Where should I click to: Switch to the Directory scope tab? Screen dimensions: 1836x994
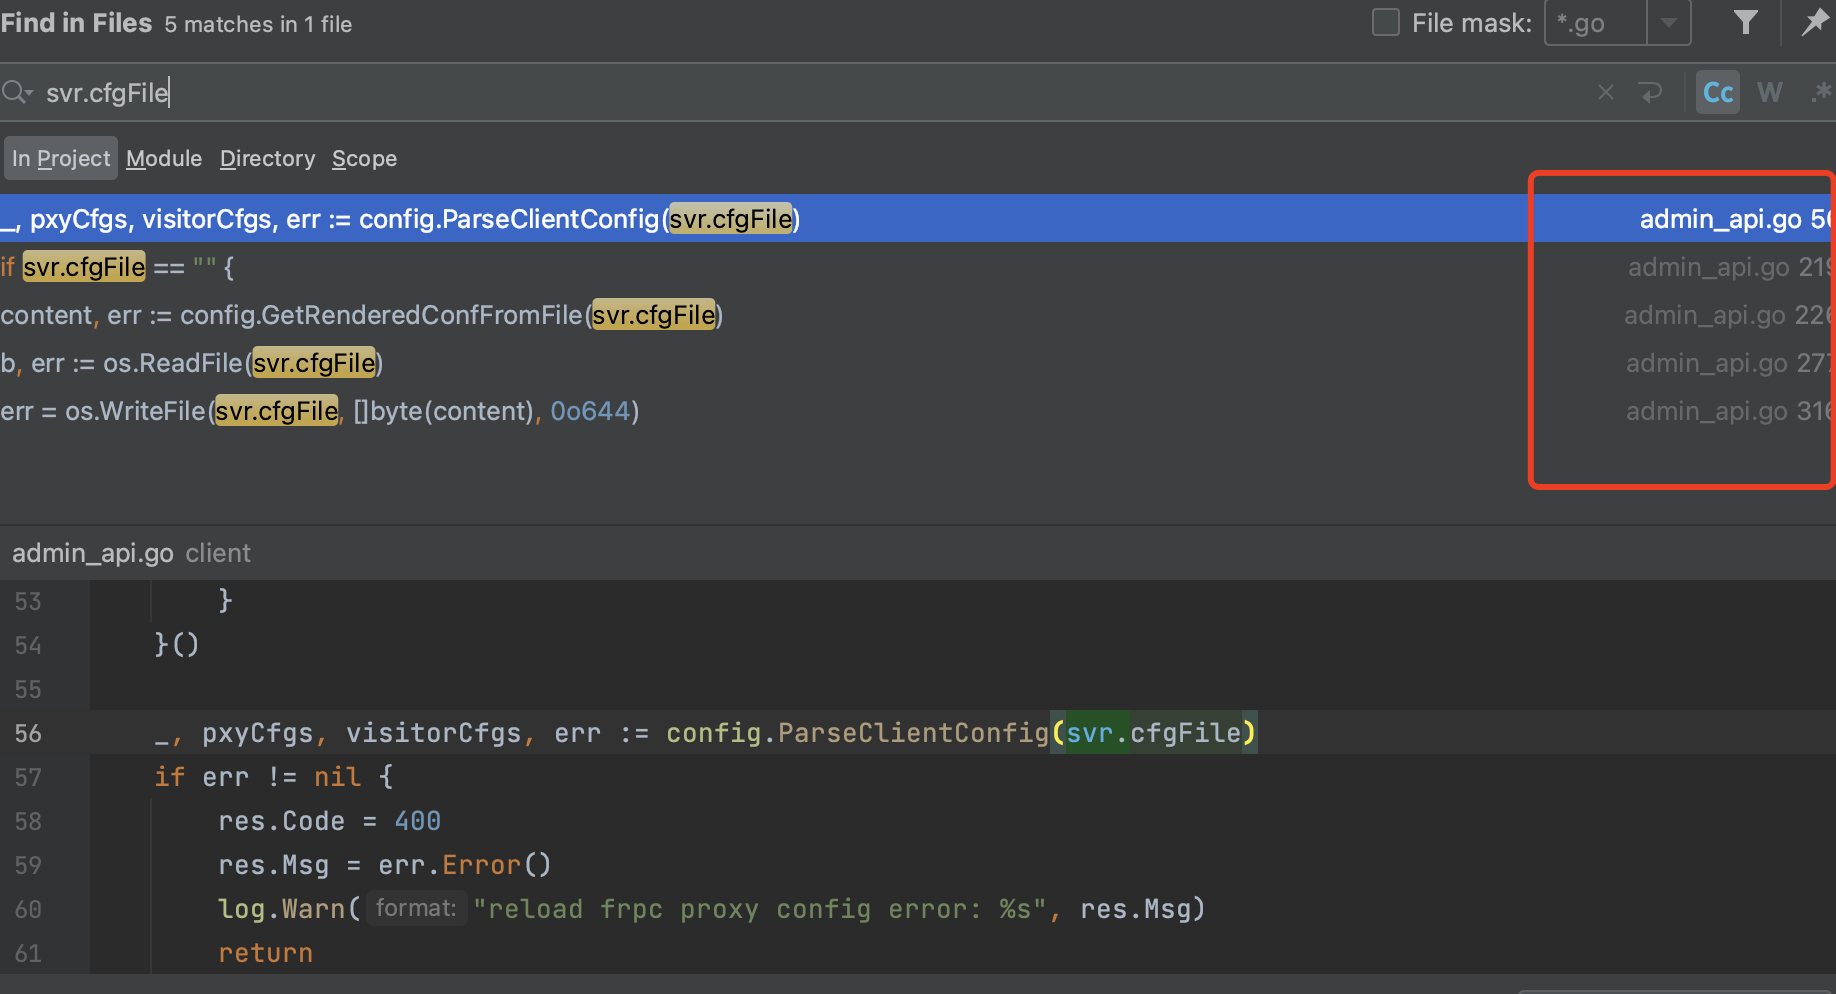coord(267,158)
